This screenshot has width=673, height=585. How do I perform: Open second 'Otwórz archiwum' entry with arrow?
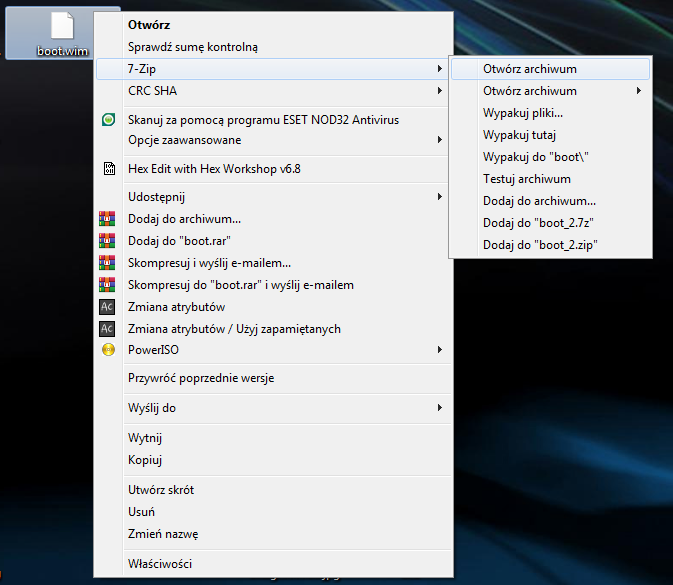[550, 91]
